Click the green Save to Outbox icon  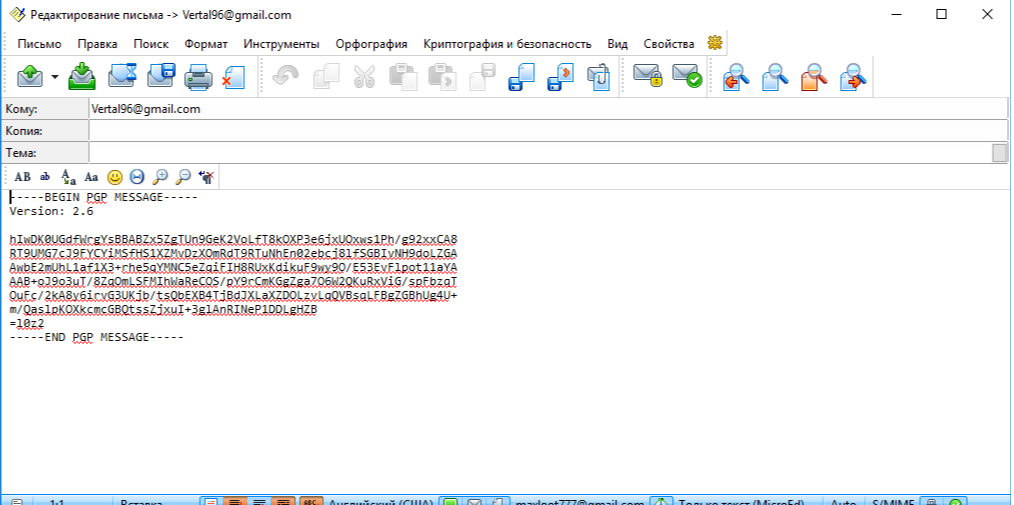(82, 76)
